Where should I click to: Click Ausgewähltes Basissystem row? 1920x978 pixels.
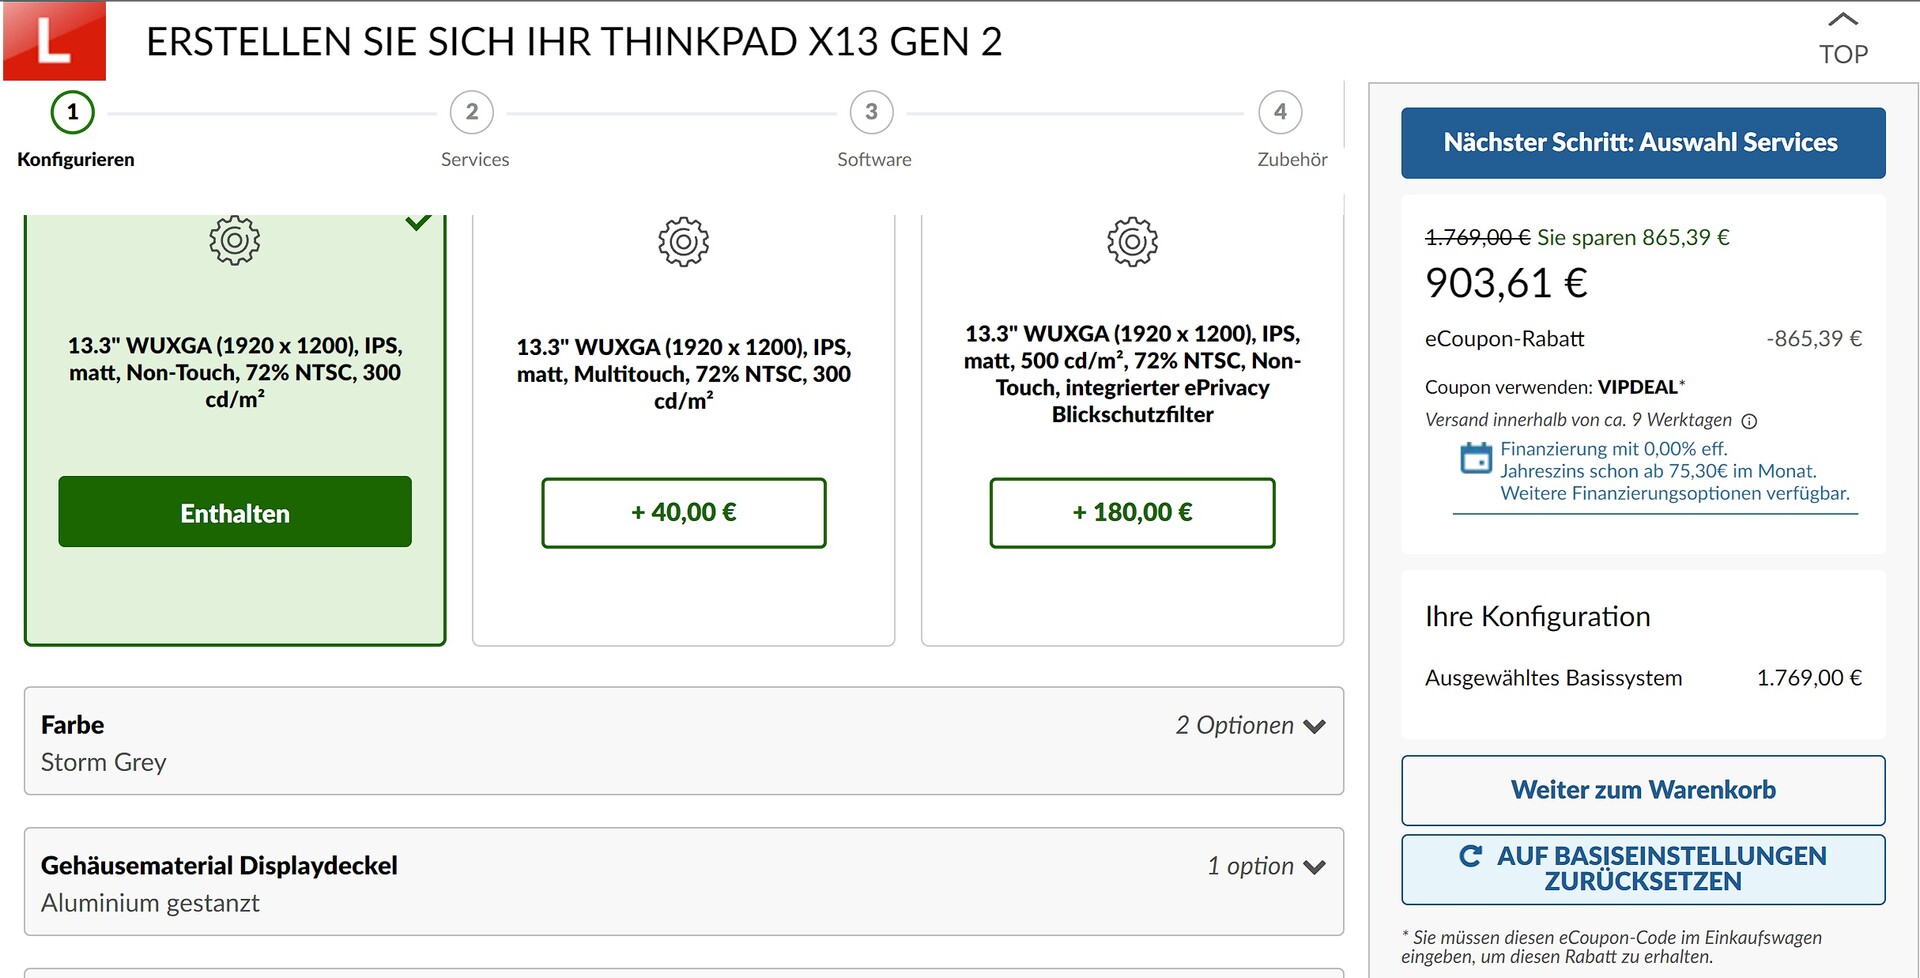[x=1643, y=678]
